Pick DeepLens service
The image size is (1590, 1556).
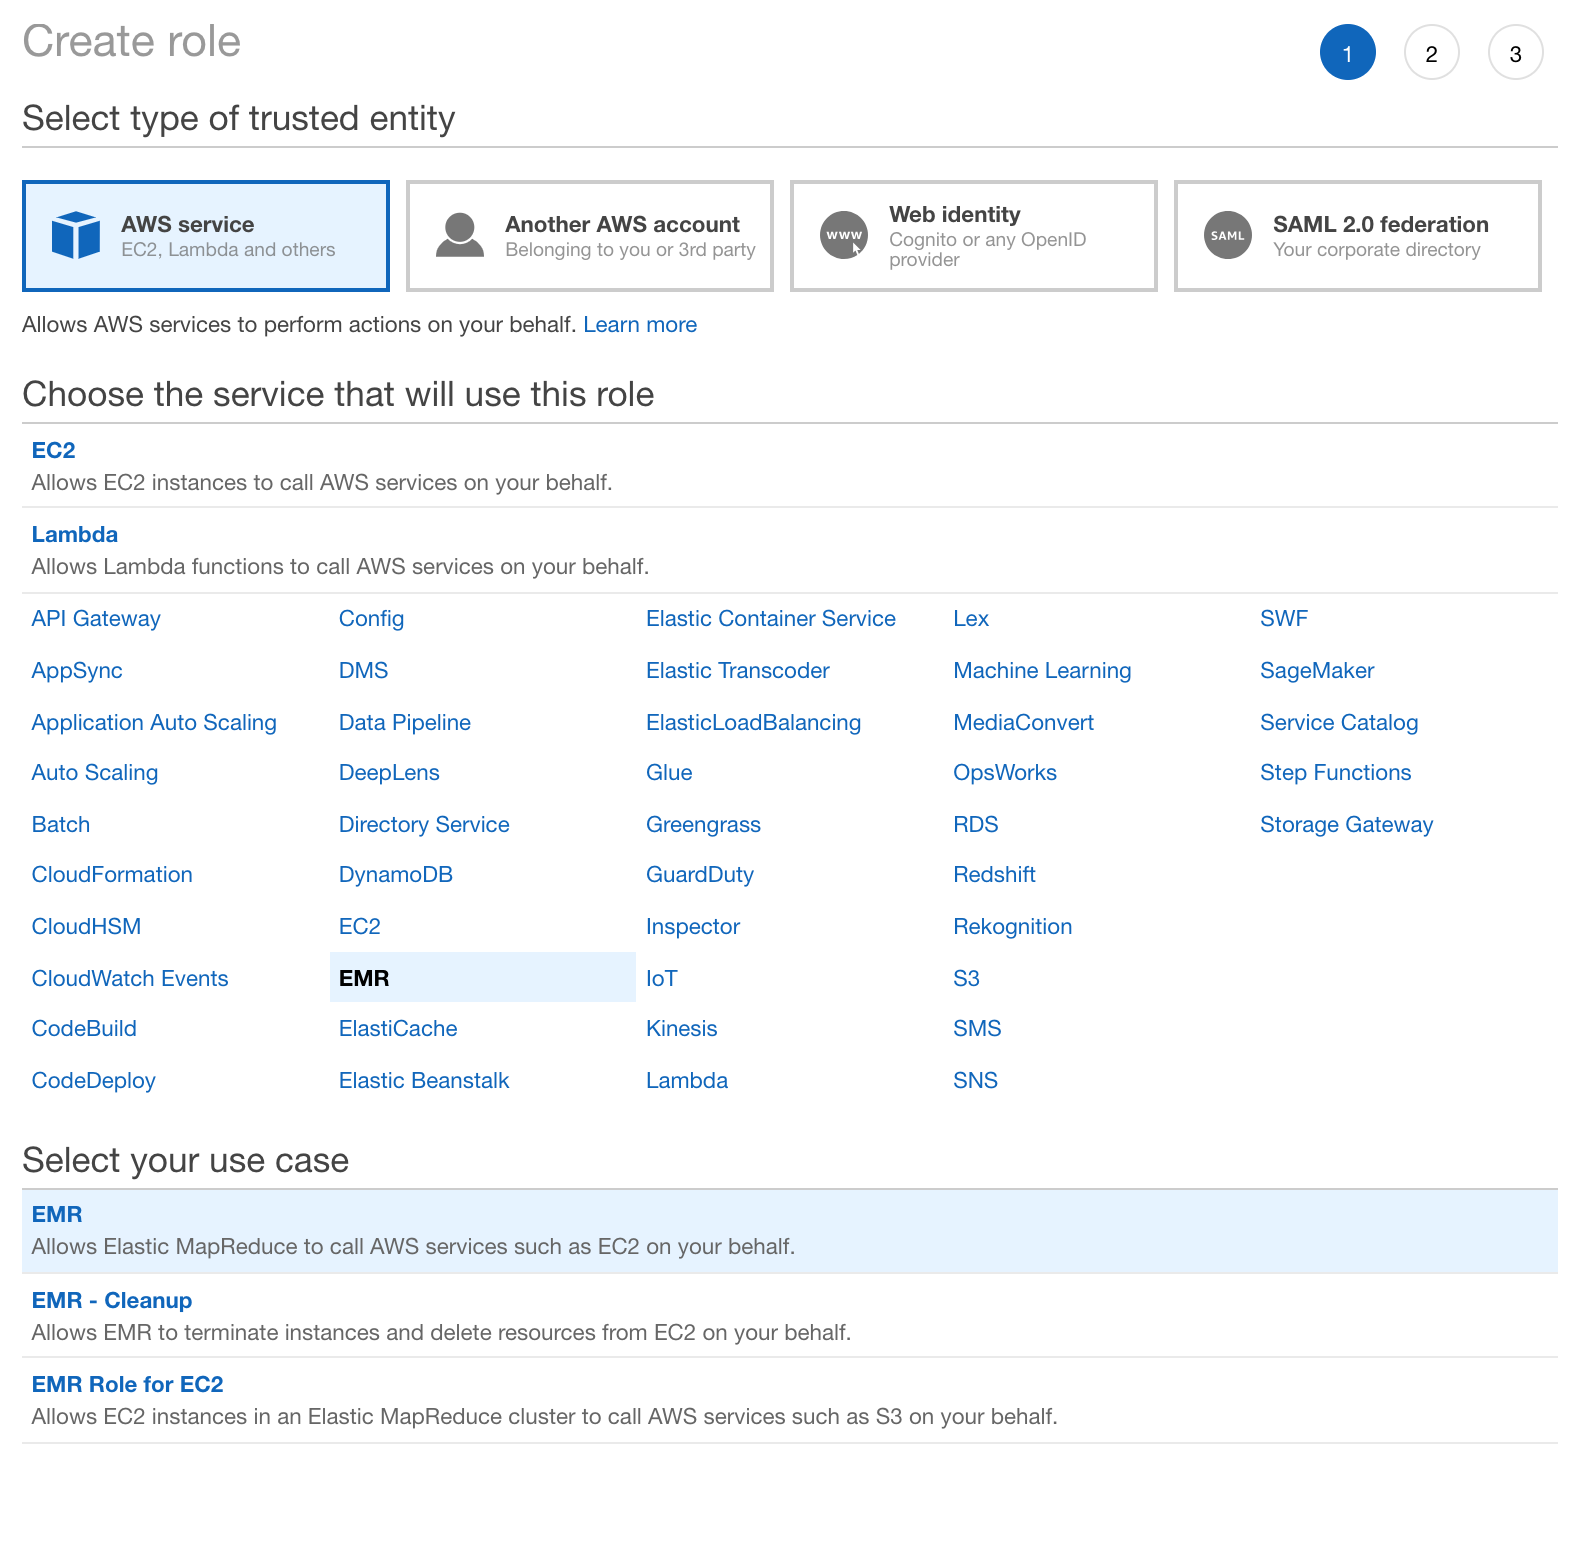click(x=389, y=773)
